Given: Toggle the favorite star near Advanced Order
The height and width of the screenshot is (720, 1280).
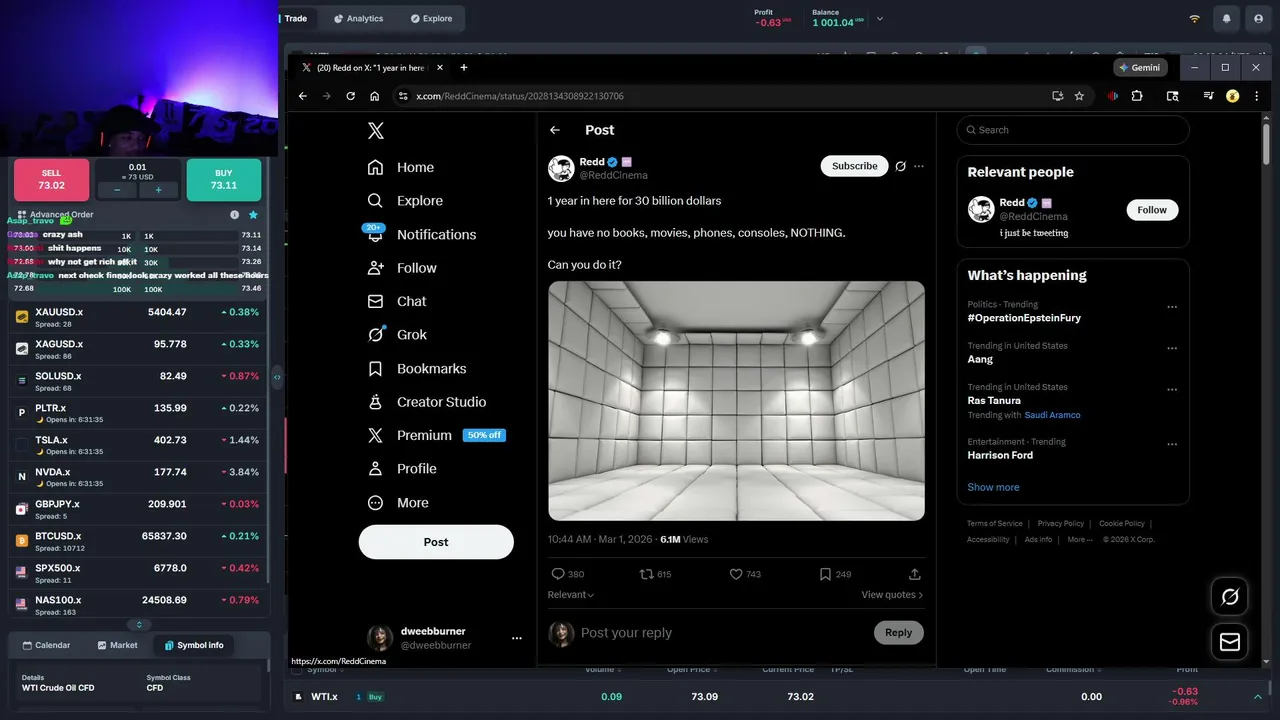Looking at the screenshot, I should pyautogui.click(x=253, y=215).
